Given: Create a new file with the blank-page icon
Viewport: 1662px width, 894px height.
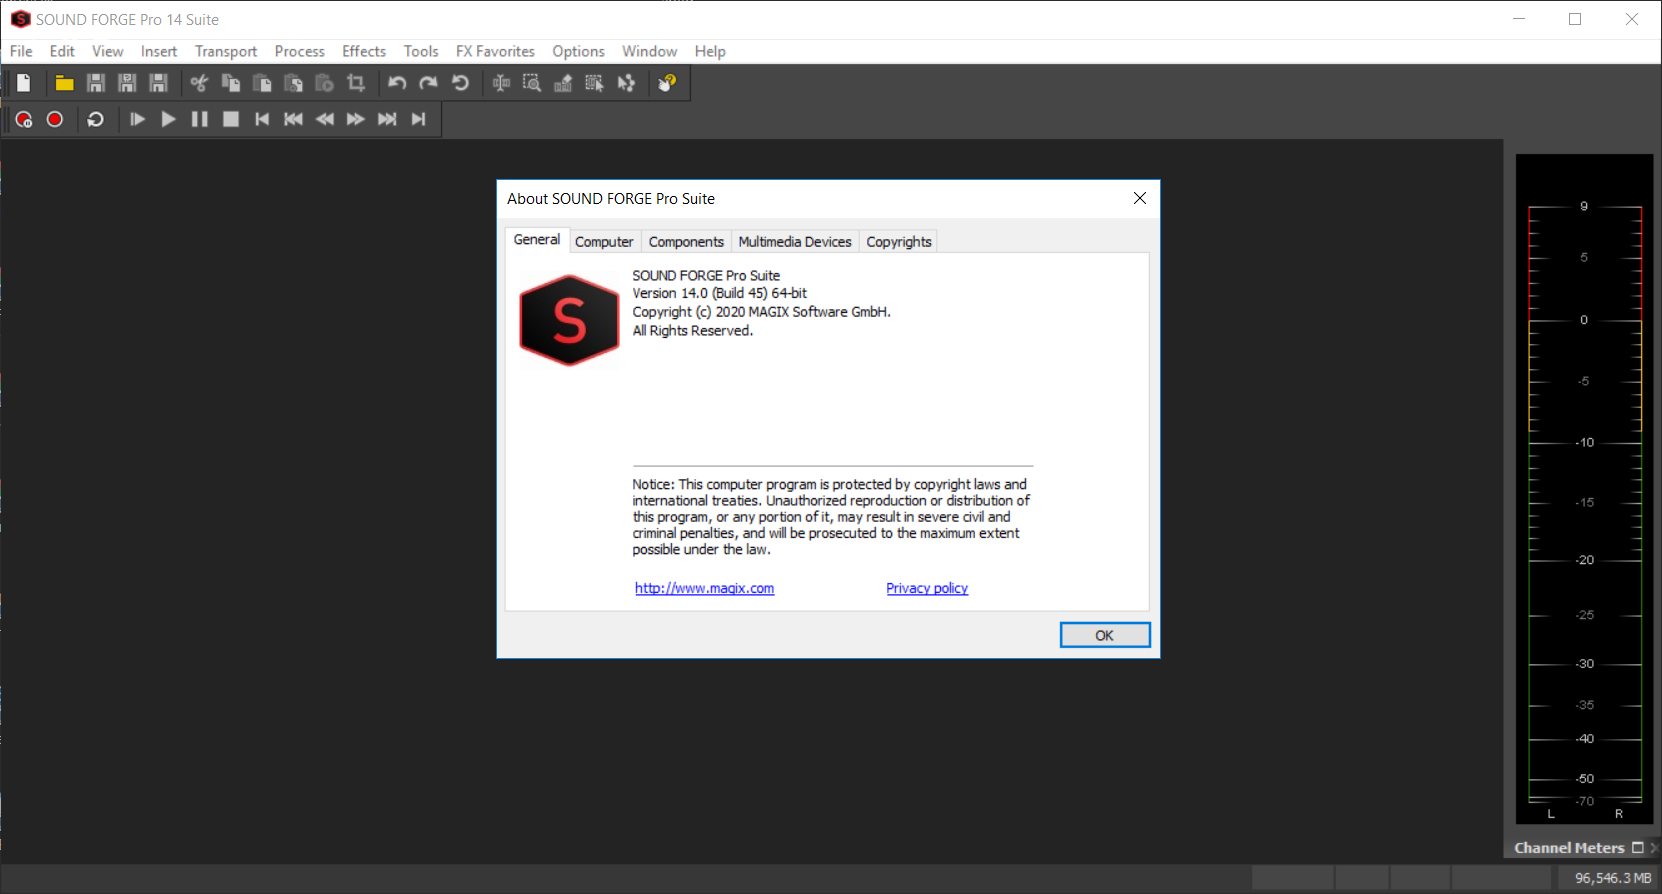Looking at the screenshot, I should click(24, 83).
